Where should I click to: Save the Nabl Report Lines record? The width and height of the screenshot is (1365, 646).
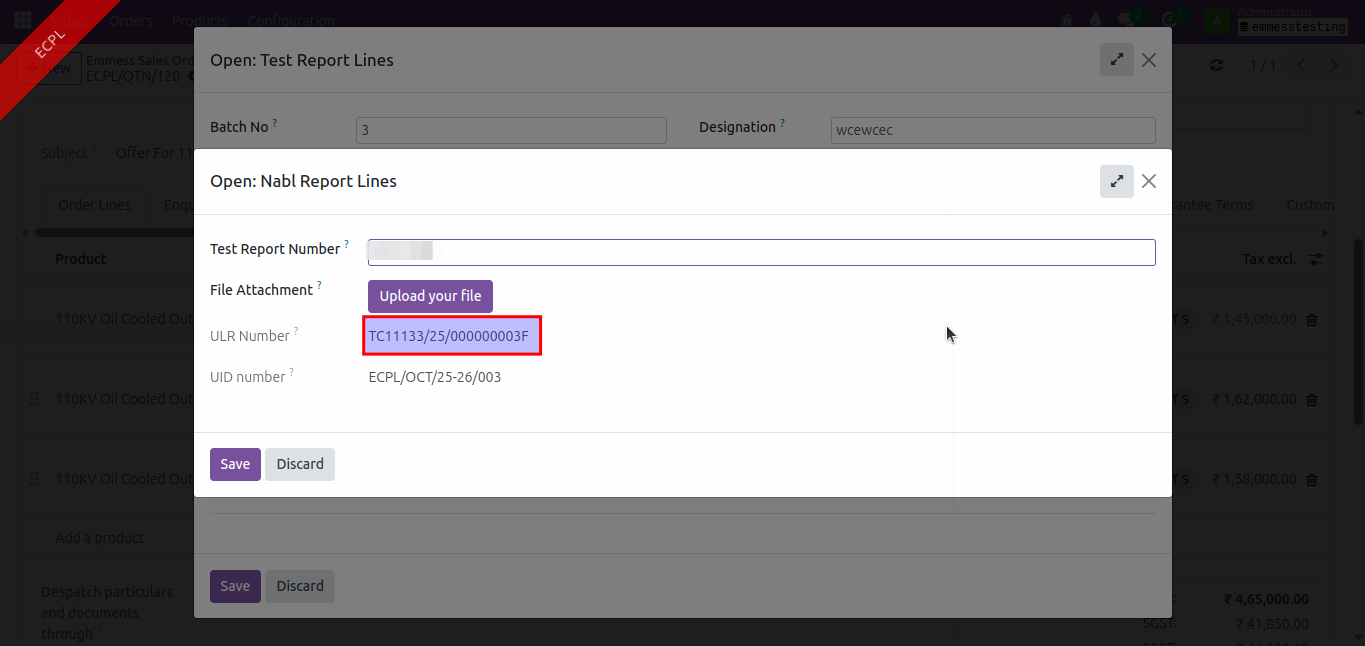click(235, 464)
